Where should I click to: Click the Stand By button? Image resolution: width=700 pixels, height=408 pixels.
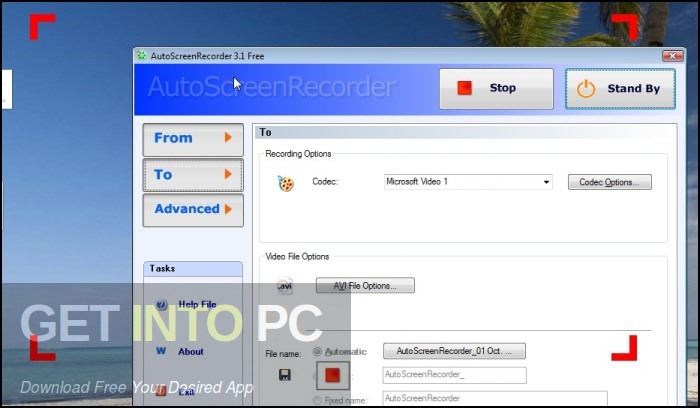click(620, 88)
